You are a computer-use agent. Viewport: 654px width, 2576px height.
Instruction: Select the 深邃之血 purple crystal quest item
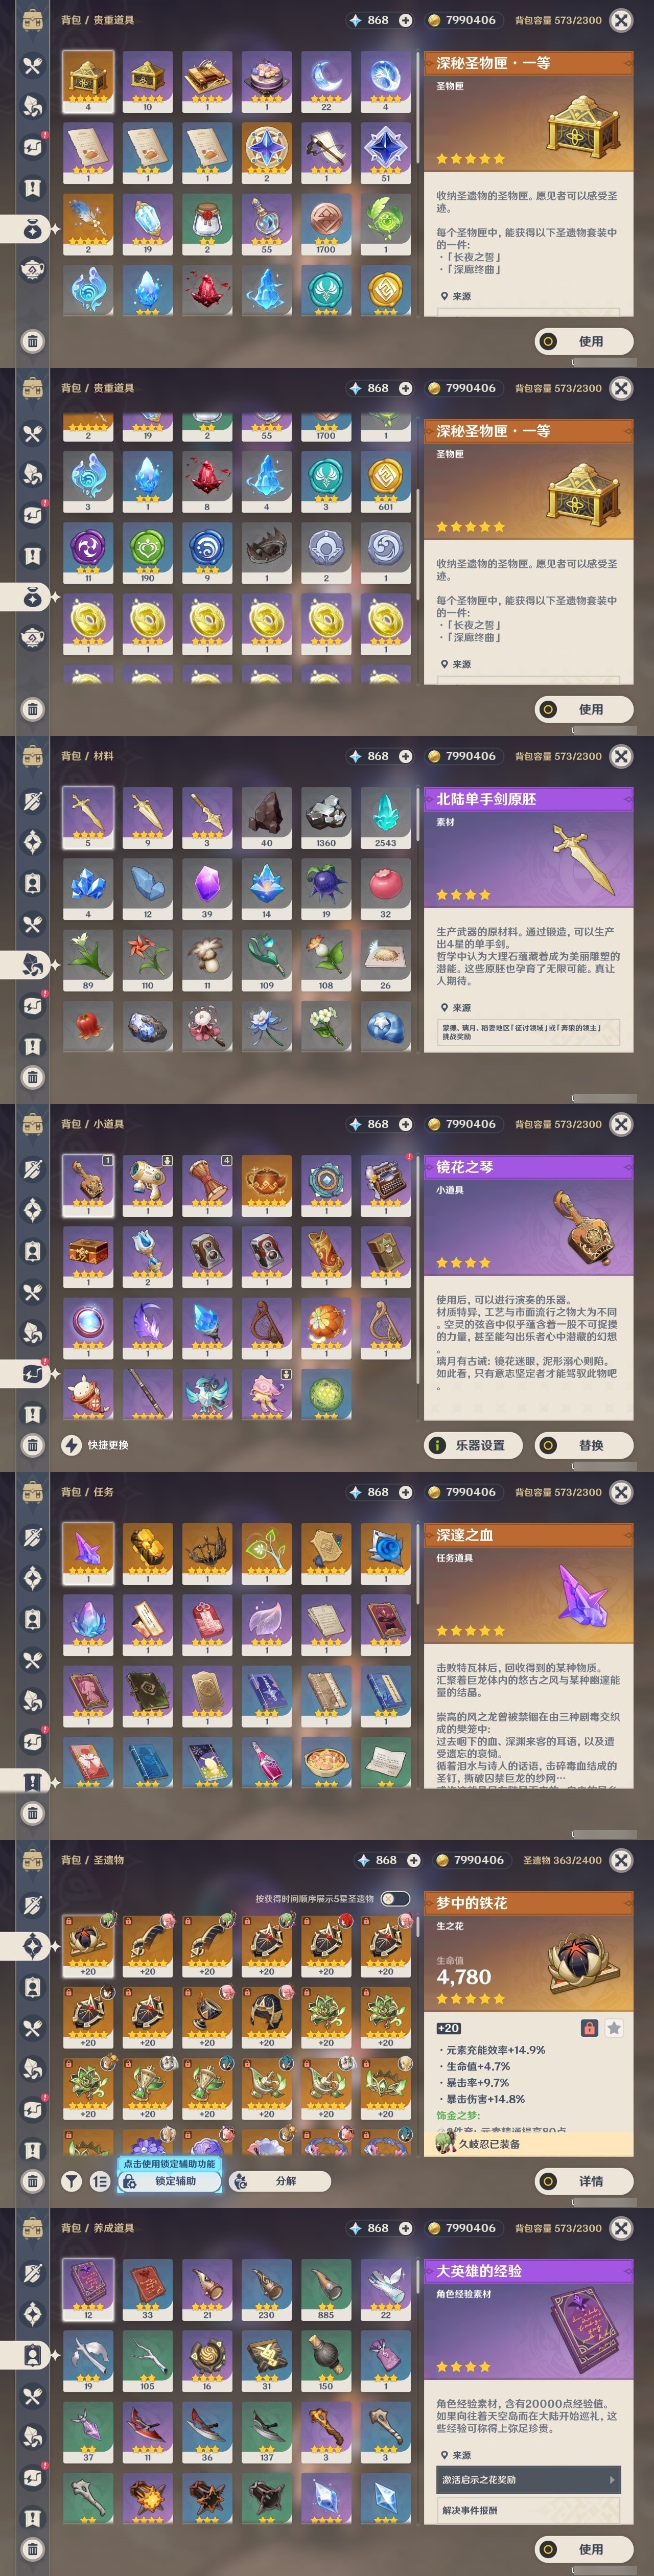pos(87,1553)
